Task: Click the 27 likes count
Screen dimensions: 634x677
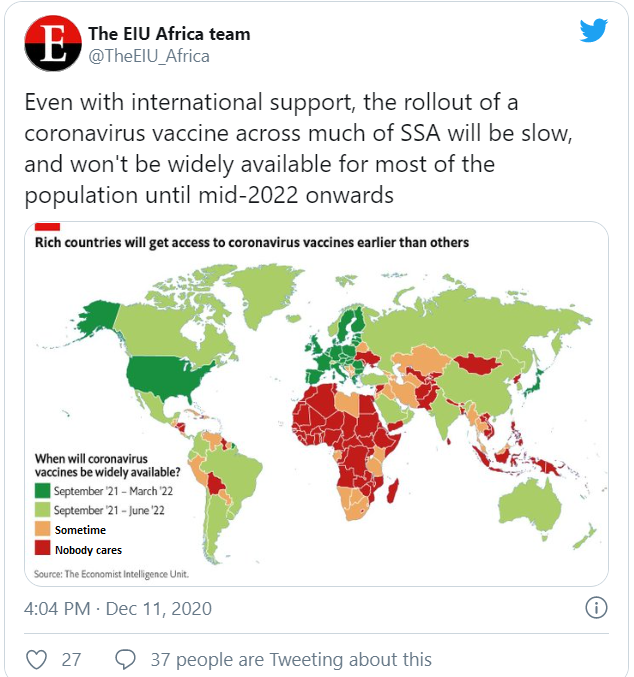Action: click(71, 659)
